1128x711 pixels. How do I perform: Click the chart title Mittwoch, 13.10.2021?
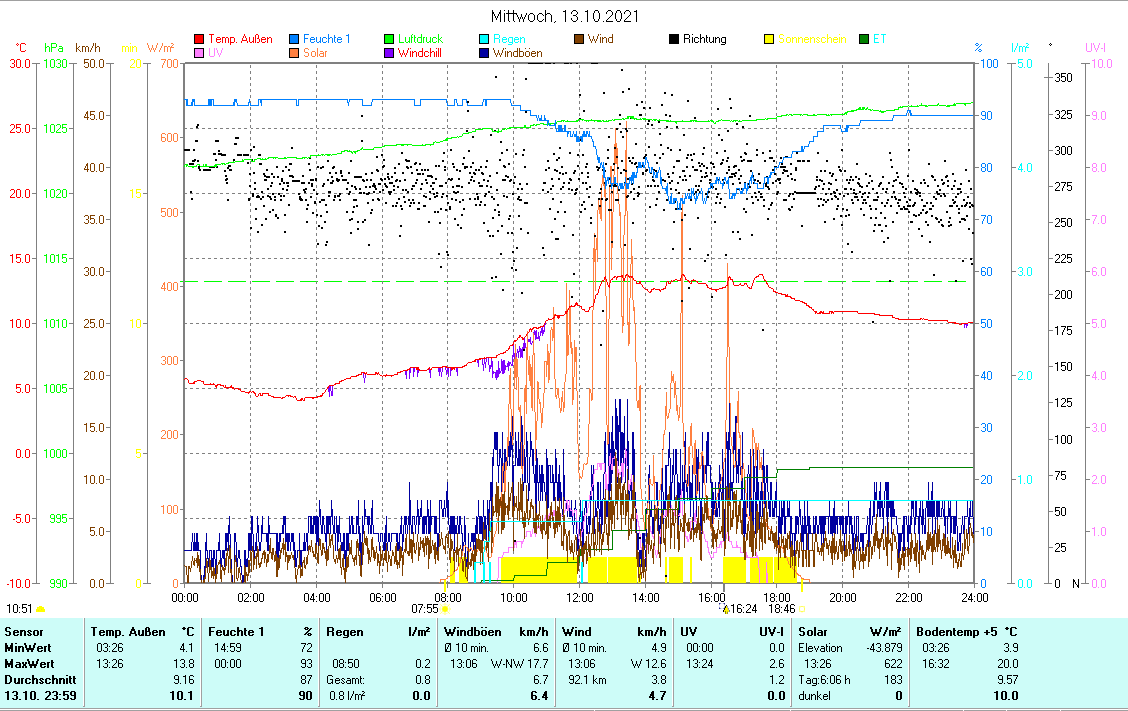tap(565, 17)
